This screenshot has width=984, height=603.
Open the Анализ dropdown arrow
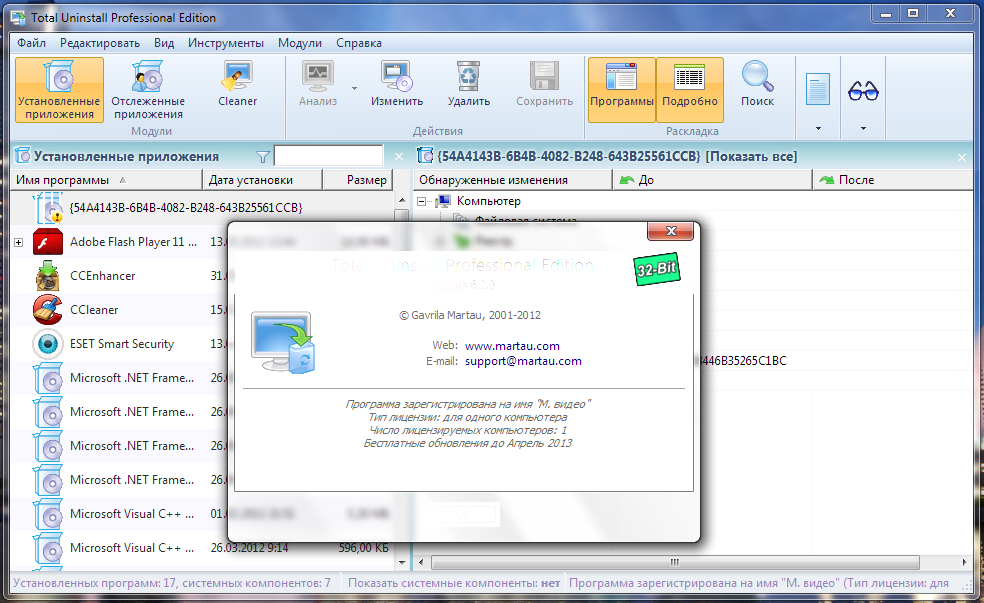pos(354,88)
